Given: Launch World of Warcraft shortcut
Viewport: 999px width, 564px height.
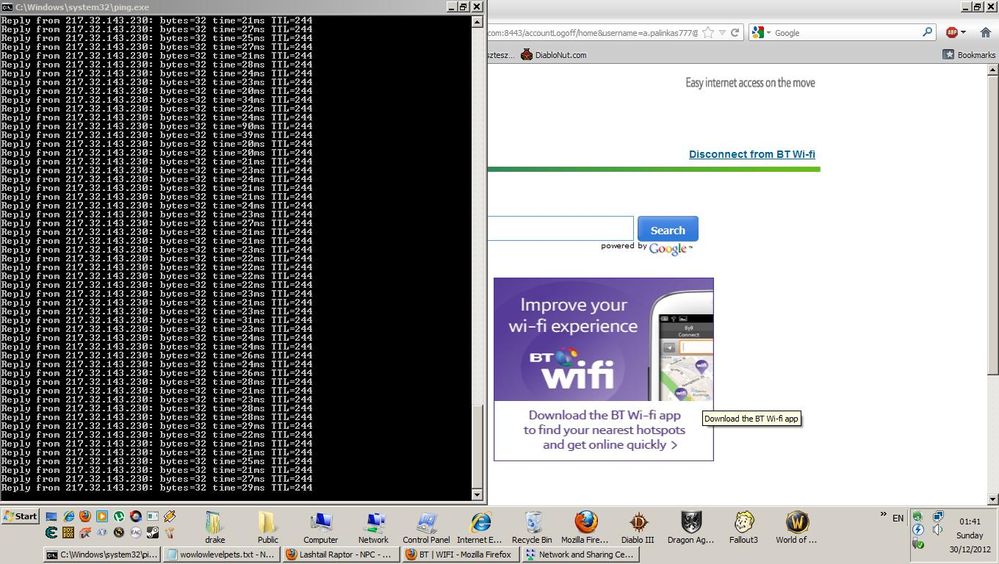Looking at the screenshot, I should (x=796, y=527).
